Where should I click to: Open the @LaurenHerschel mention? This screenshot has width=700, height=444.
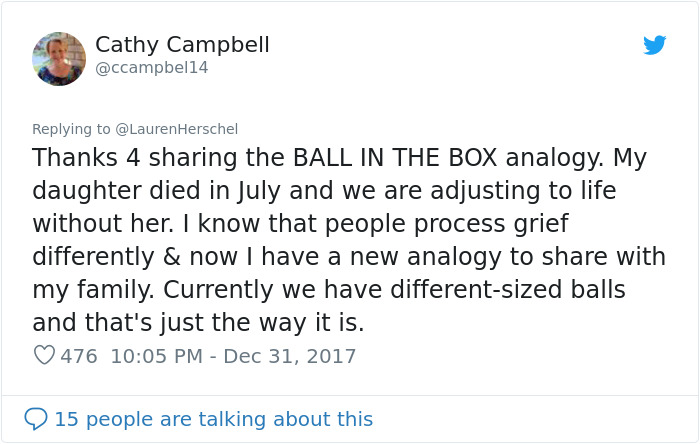coord(176,129)
